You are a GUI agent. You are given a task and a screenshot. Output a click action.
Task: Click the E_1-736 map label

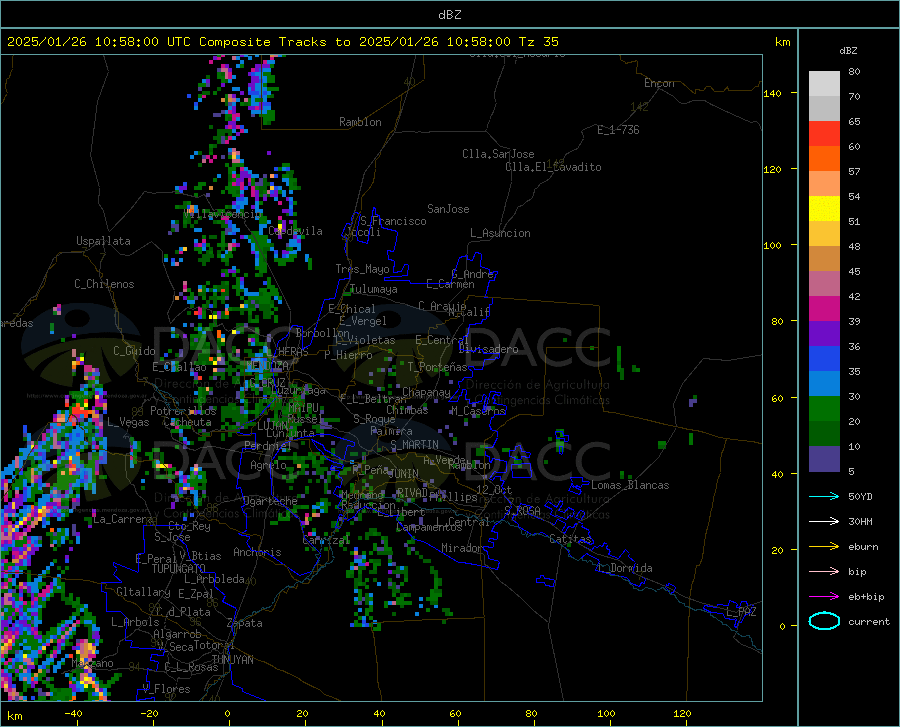click(x=618, y=130)
